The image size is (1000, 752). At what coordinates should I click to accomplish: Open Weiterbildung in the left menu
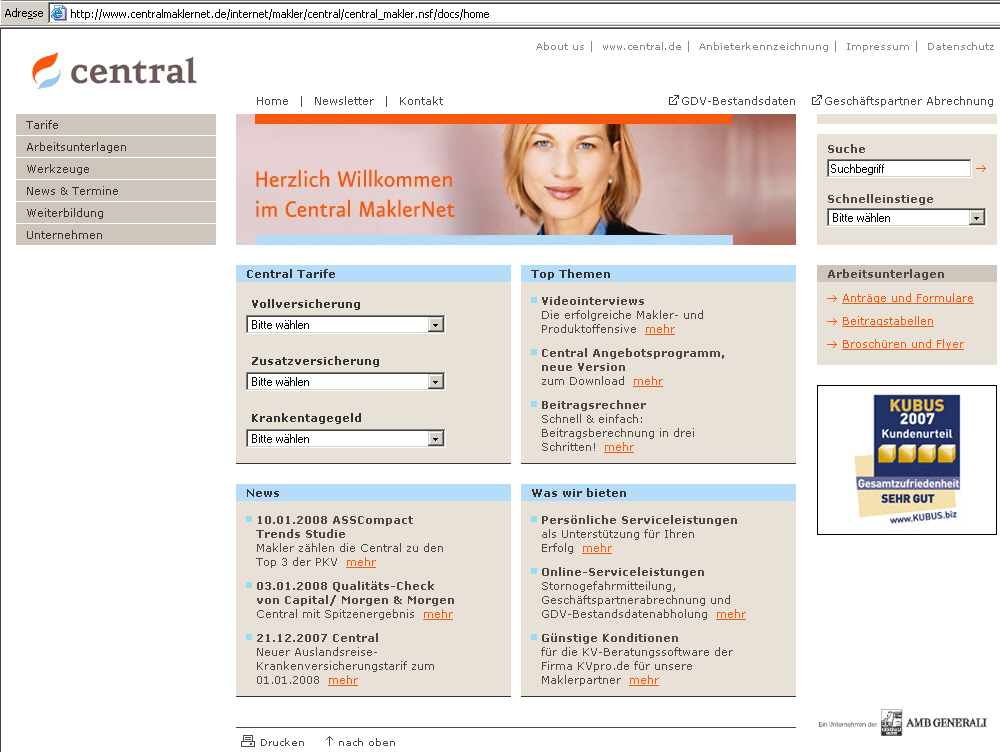(x=116, y=213)
